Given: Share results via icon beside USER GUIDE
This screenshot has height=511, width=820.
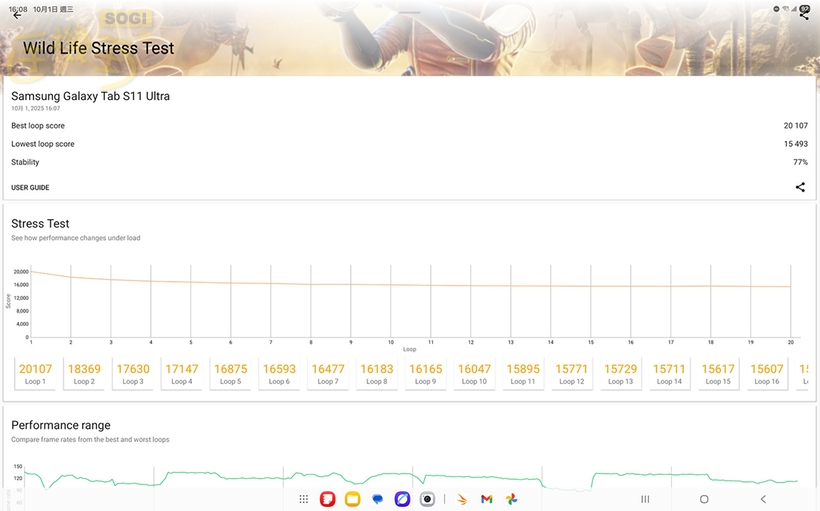Looking at the screenshot, I should pos(800,187).
